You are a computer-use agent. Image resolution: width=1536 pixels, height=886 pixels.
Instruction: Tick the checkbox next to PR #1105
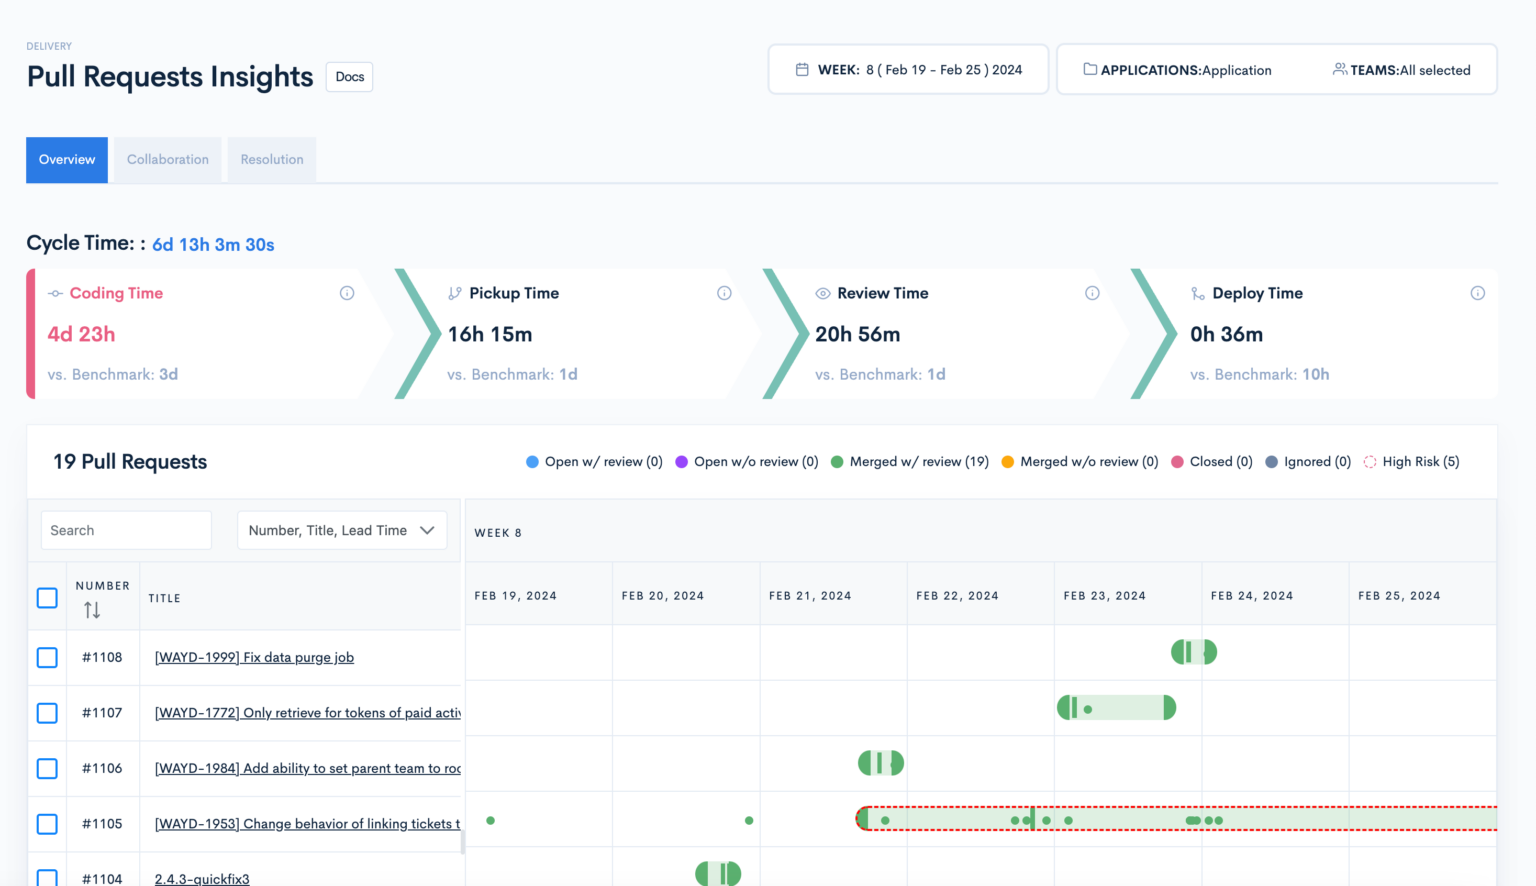[47, 824]
